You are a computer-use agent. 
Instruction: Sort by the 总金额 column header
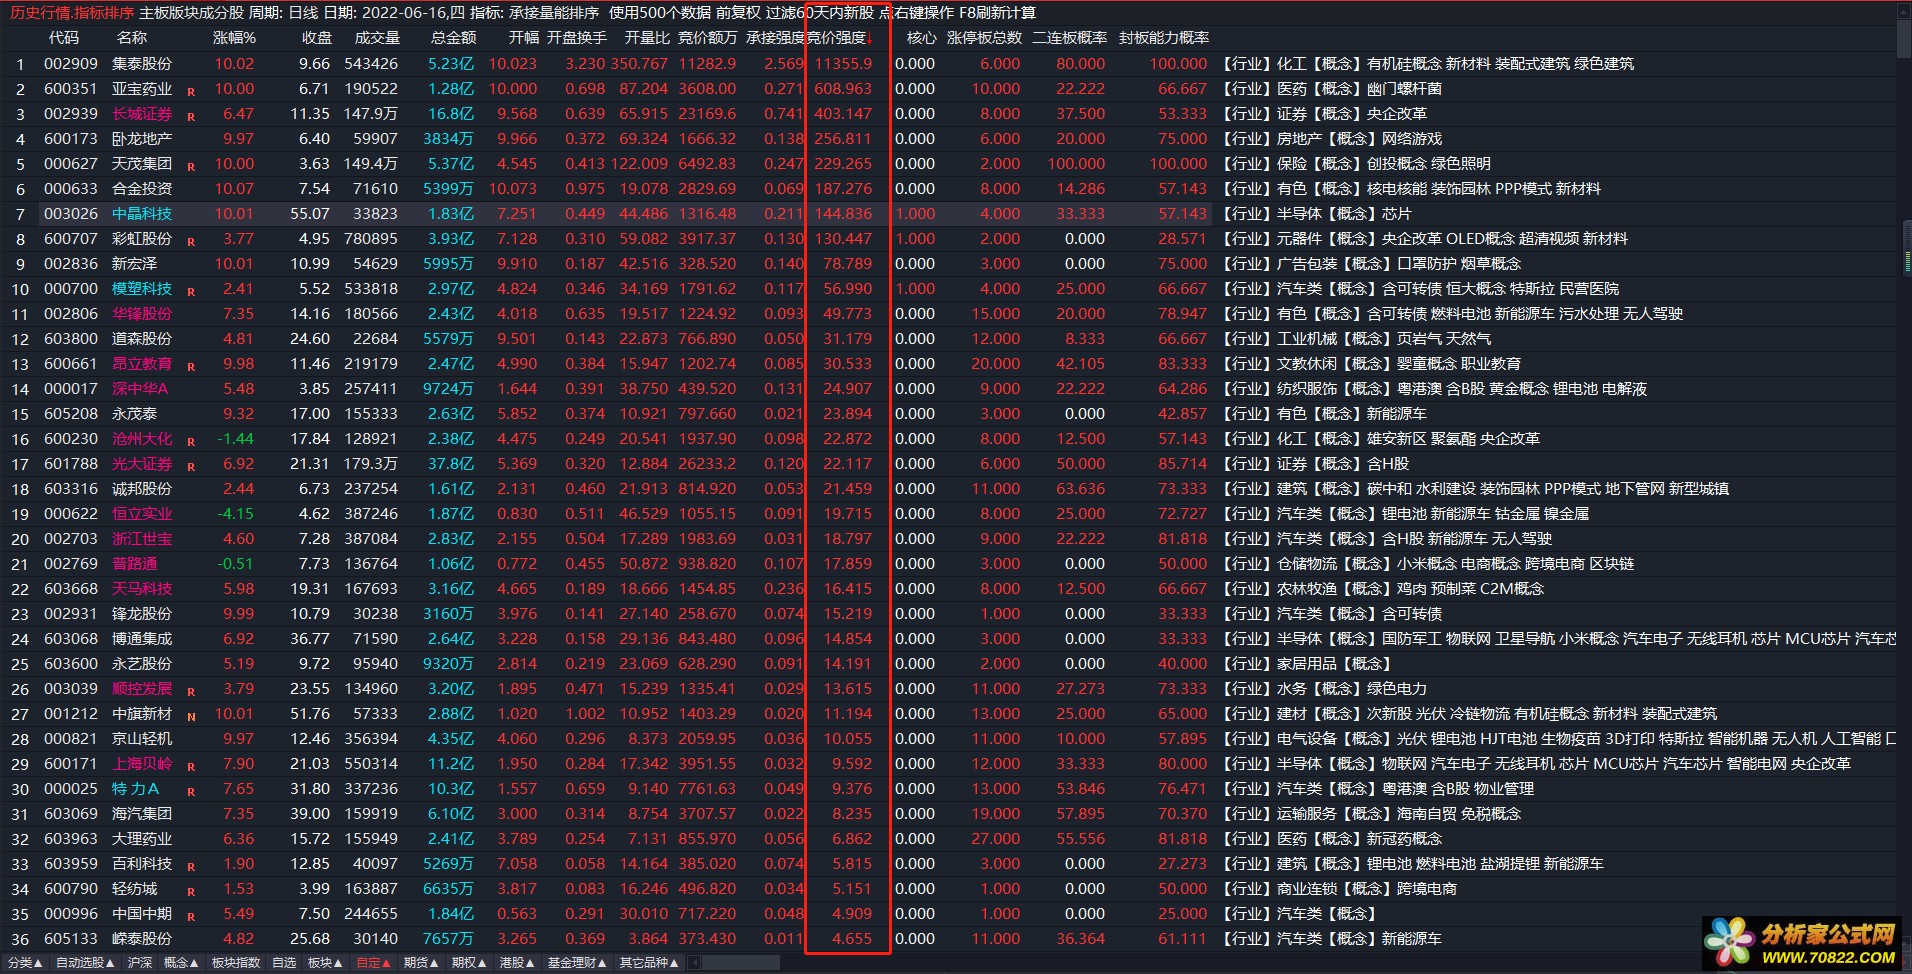(453, 38)
